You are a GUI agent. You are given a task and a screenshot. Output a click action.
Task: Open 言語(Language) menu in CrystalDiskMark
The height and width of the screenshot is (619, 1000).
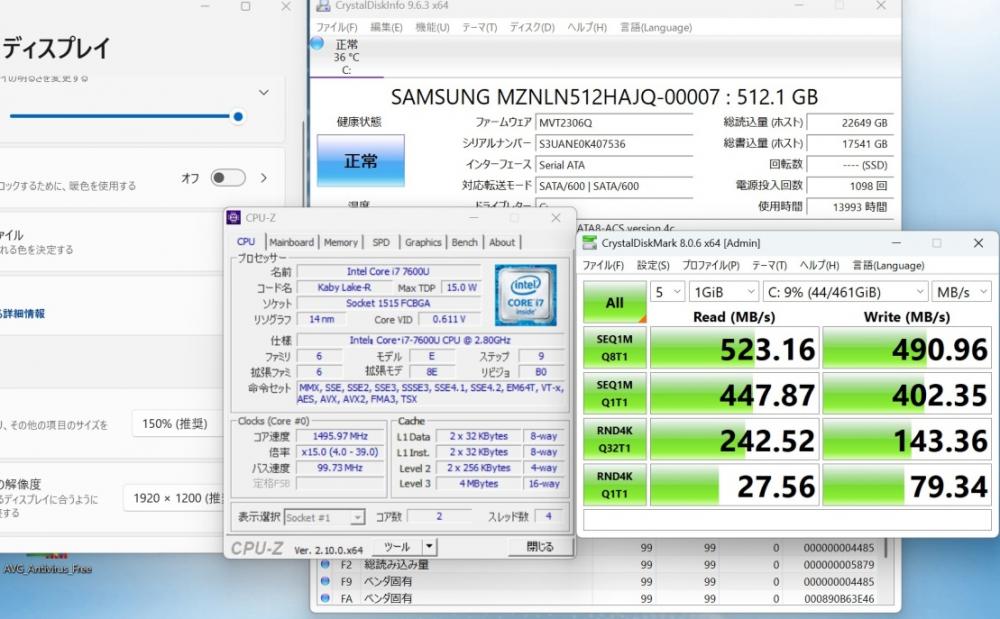coord(888,265)
